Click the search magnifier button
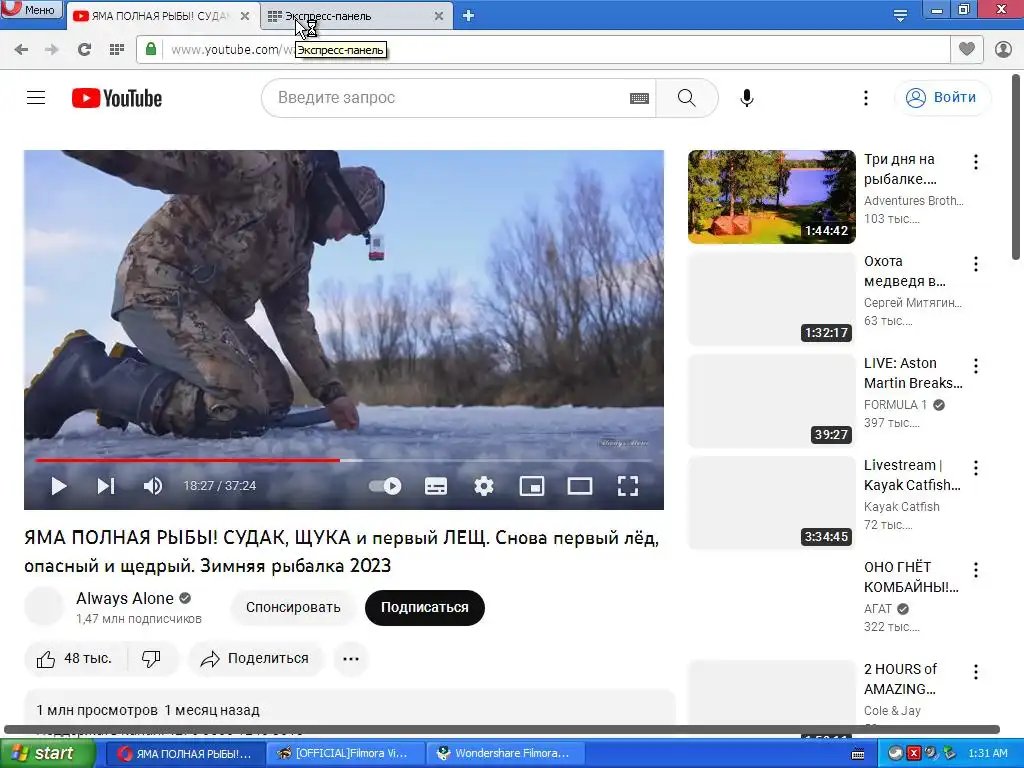The width and height of the screenshot is (1024, 768). click(686, 98)
